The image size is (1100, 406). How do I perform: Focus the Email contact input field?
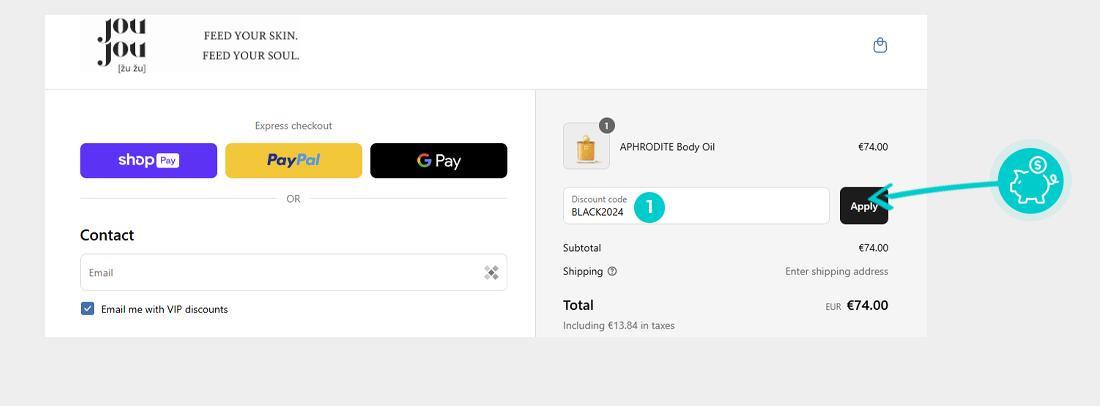point(293,272)
